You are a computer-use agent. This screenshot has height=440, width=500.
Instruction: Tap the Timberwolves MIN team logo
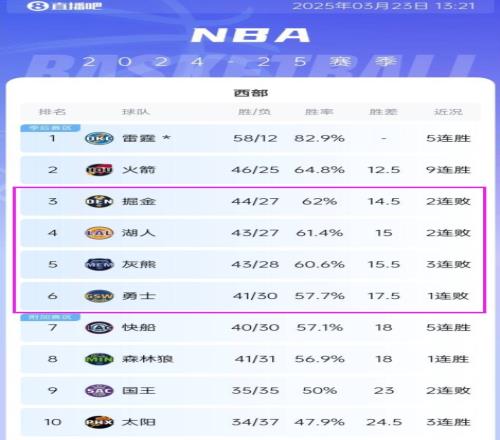(x=99, y=359)
